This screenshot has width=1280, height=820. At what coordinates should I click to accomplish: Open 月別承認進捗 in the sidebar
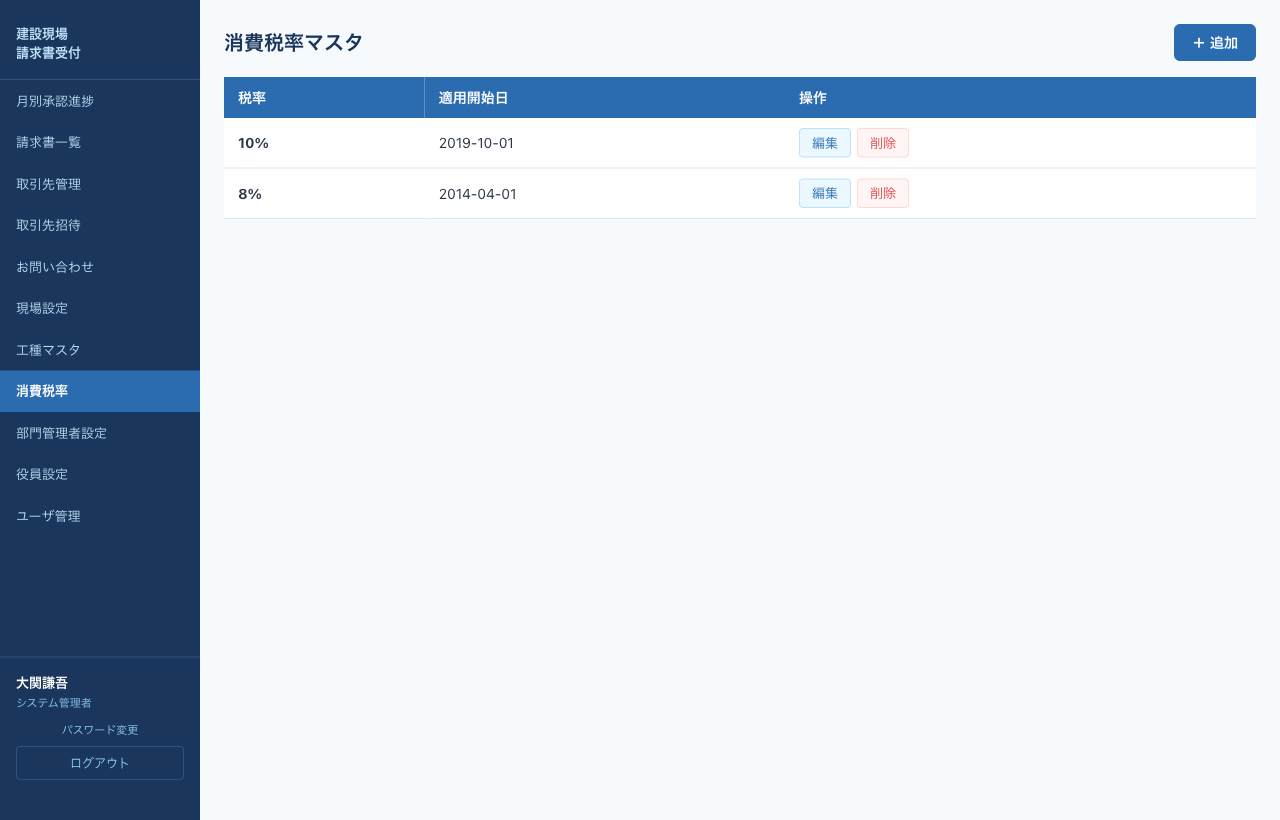click(100, 101)
